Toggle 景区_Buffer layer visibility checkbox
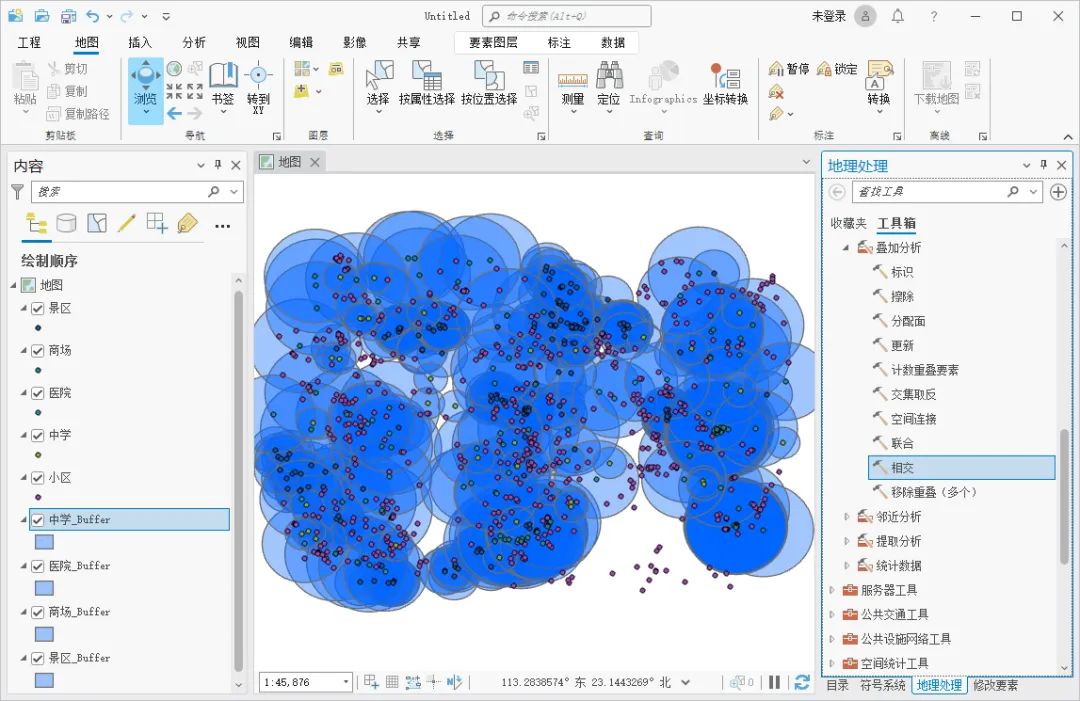The height and width of the screenshot is (701, 1080). 38,658
